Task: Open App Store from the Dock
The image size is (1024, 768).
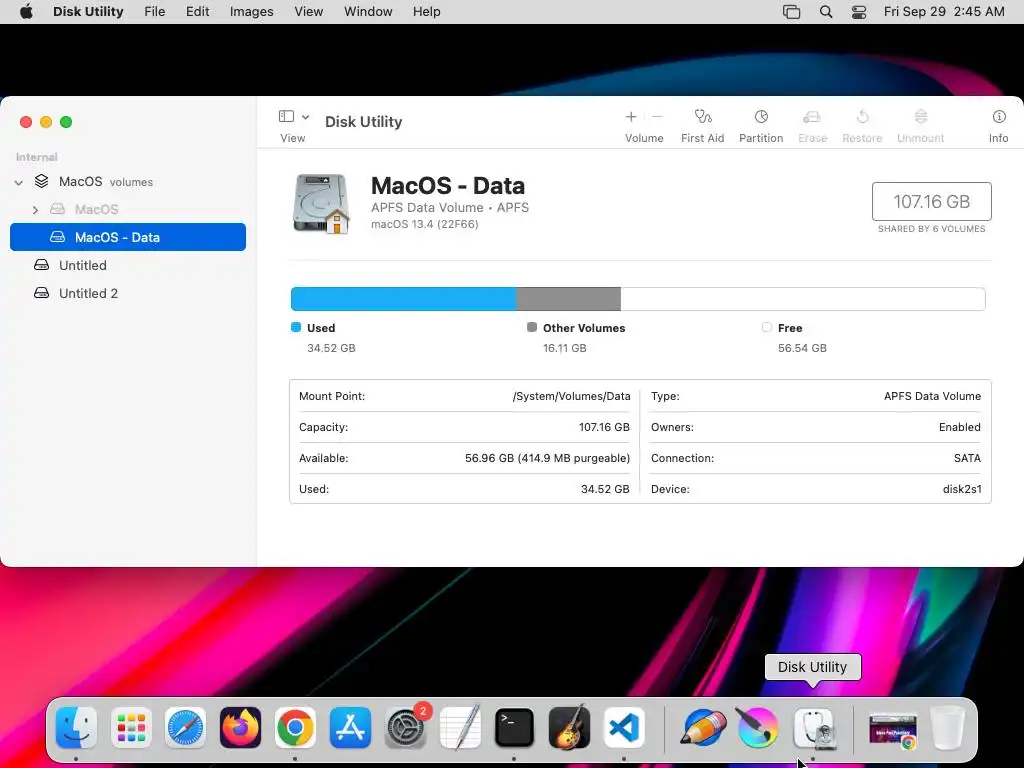Action: point(350,728)
